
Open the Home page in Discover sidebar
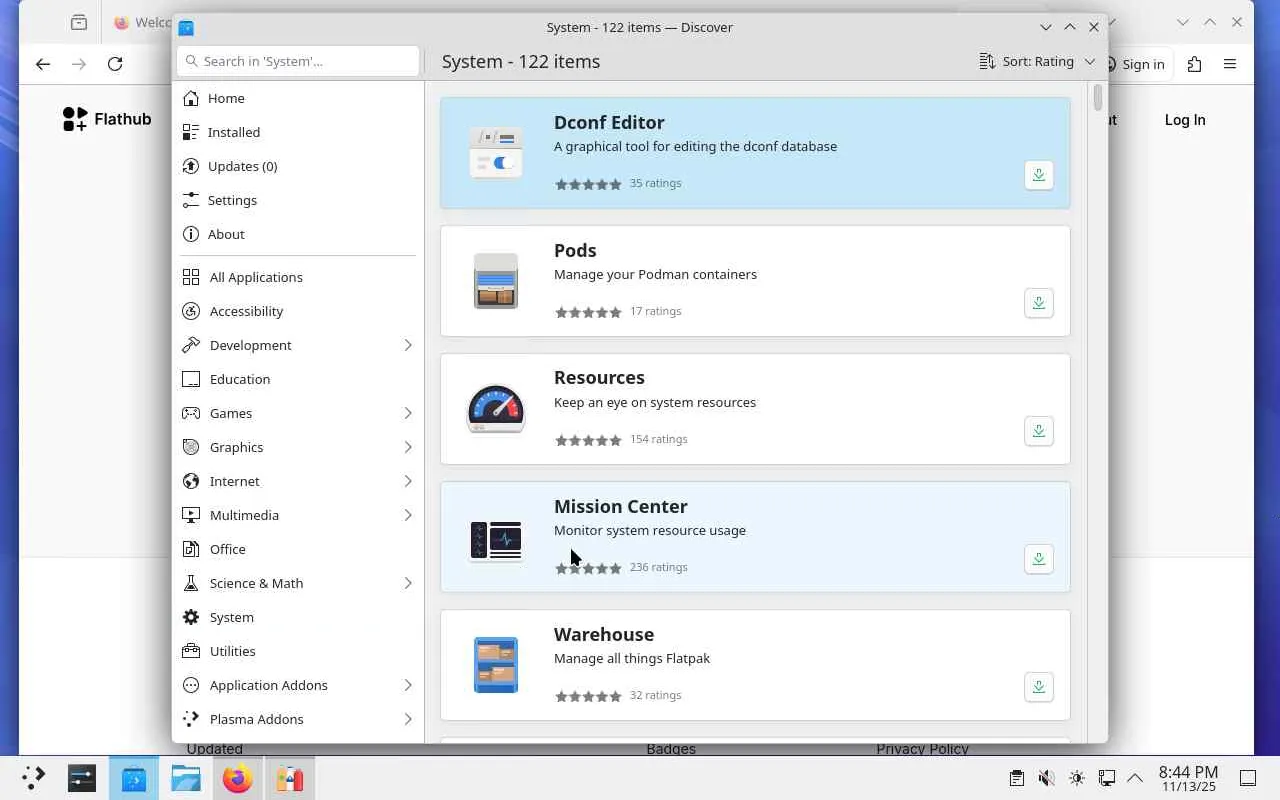[298, 98]
